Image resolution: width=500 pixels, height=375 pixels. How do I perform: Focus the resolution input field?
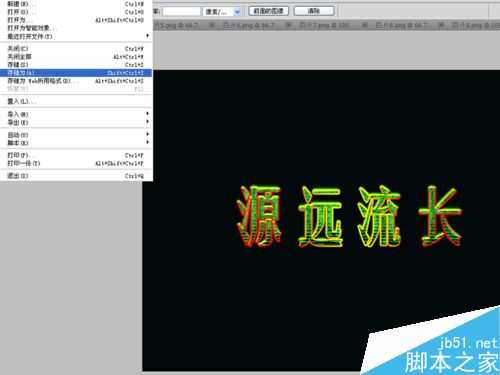[181, 12]
